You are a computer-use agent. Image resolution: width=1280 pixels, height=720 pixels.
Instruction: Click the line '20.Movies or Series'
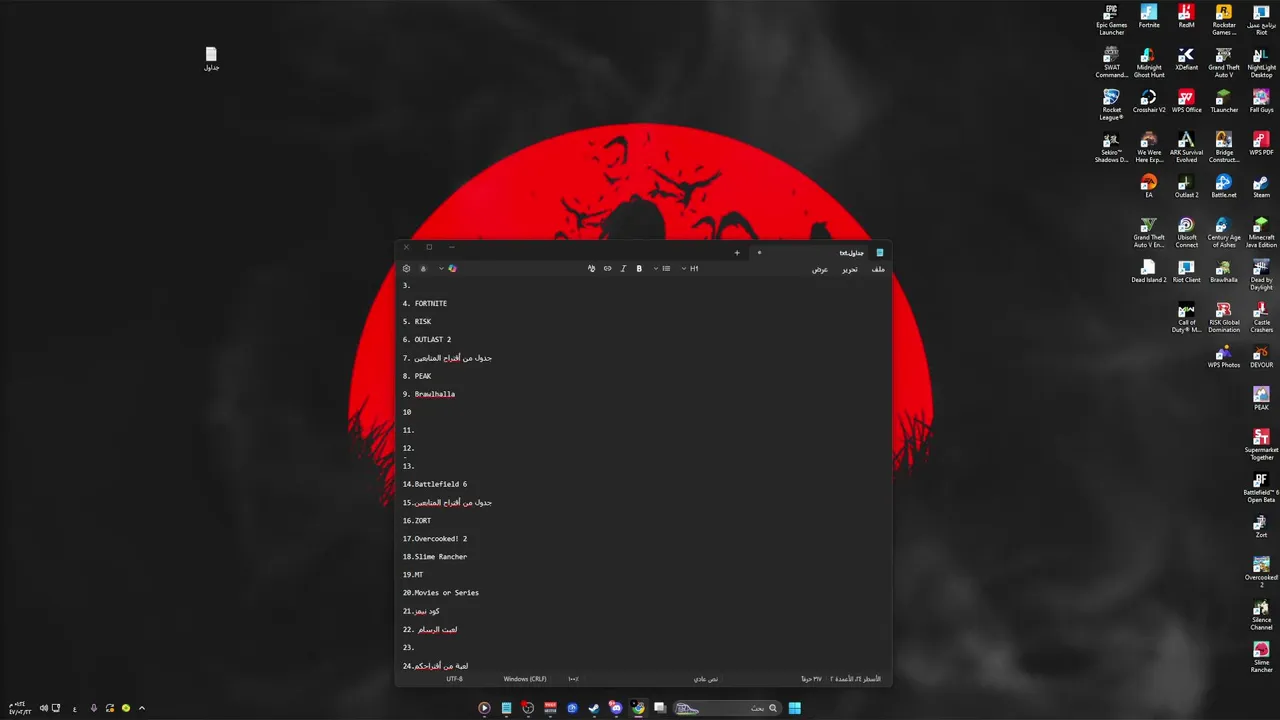441,592
